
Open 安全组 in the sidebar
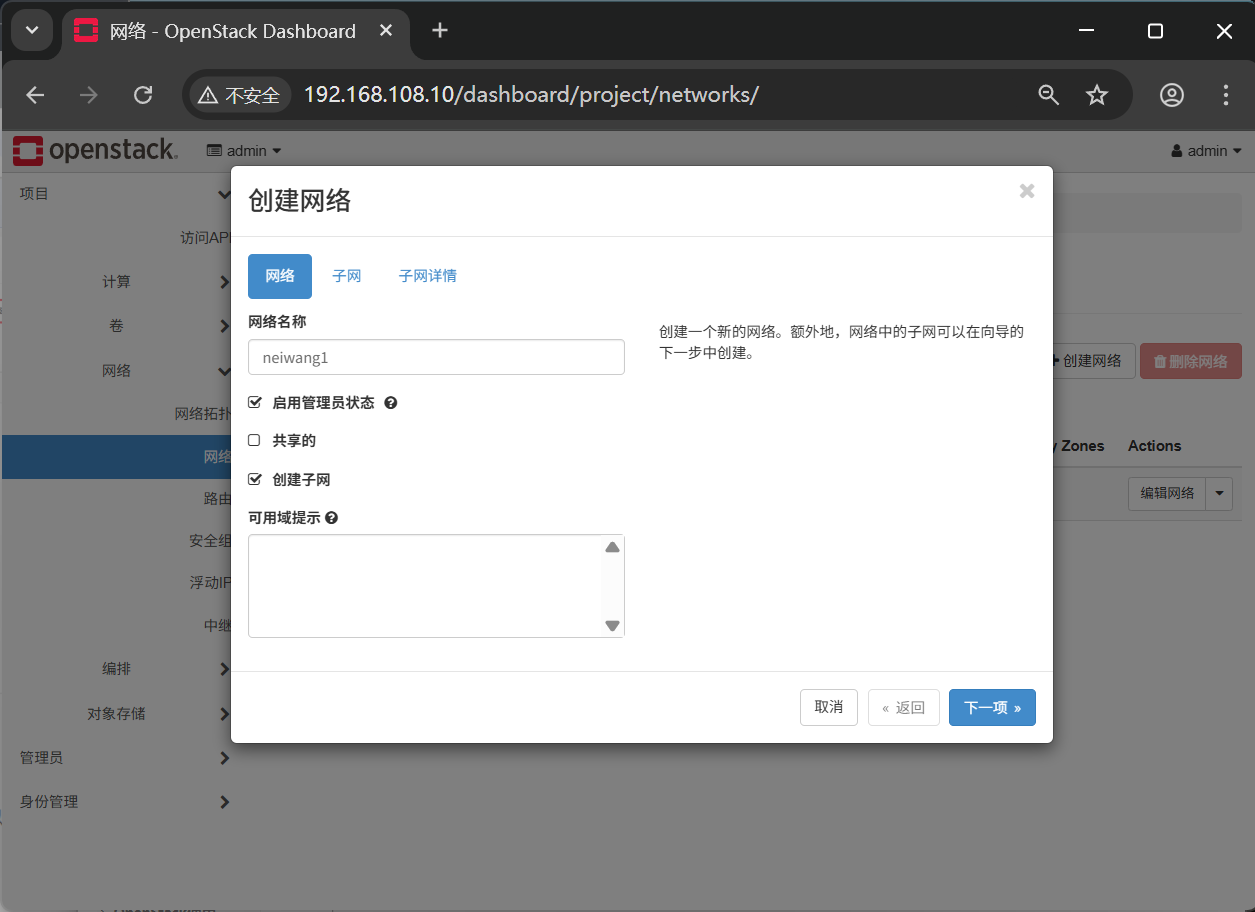pos(210,541)
